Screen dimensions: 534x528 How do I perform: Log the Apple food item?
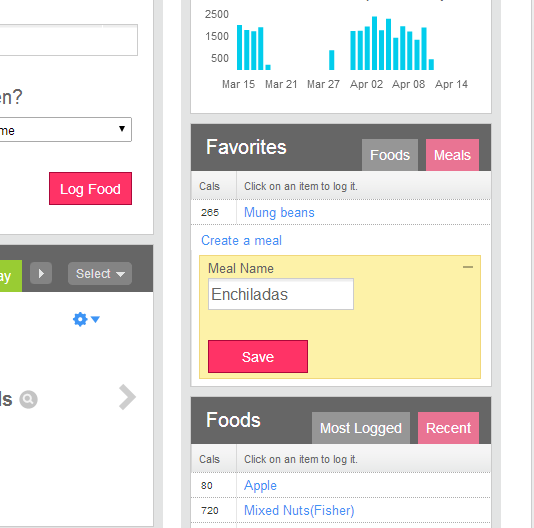point(260,485)
